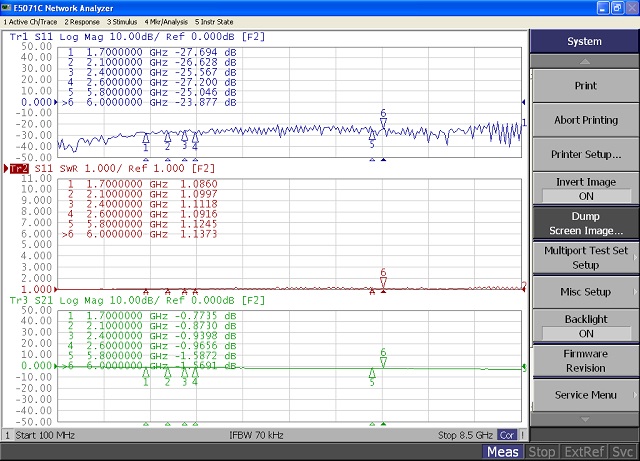This screenshot has height=461, width=640.
Task: Click marker 5 triangle on Tr3 trace
Action: 372,372
